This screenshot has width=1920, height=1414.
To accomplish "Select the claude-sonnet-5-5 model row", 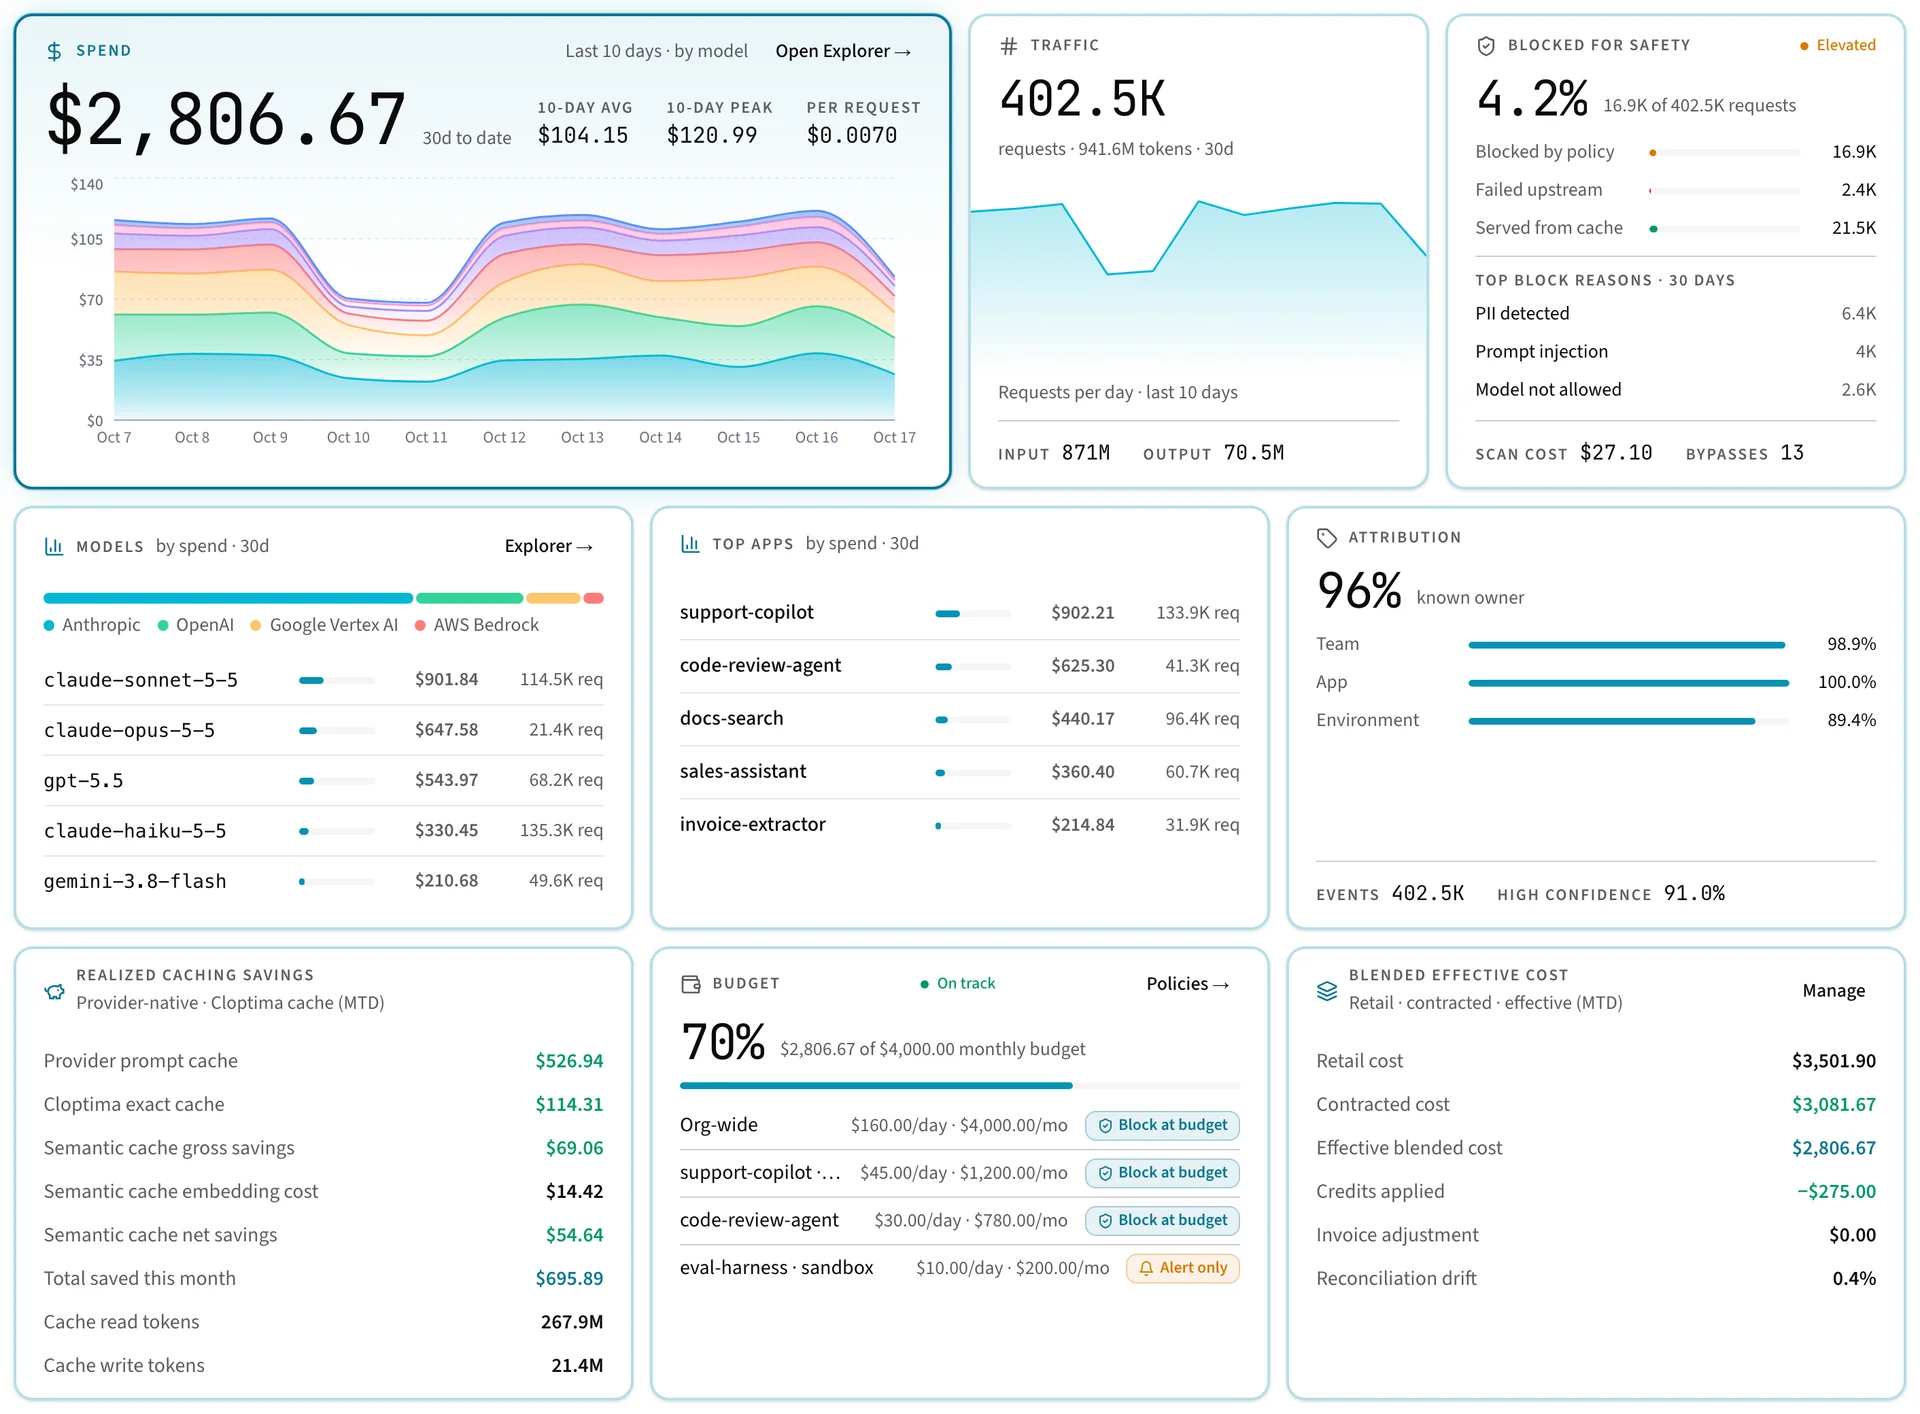I will [323, 680].
